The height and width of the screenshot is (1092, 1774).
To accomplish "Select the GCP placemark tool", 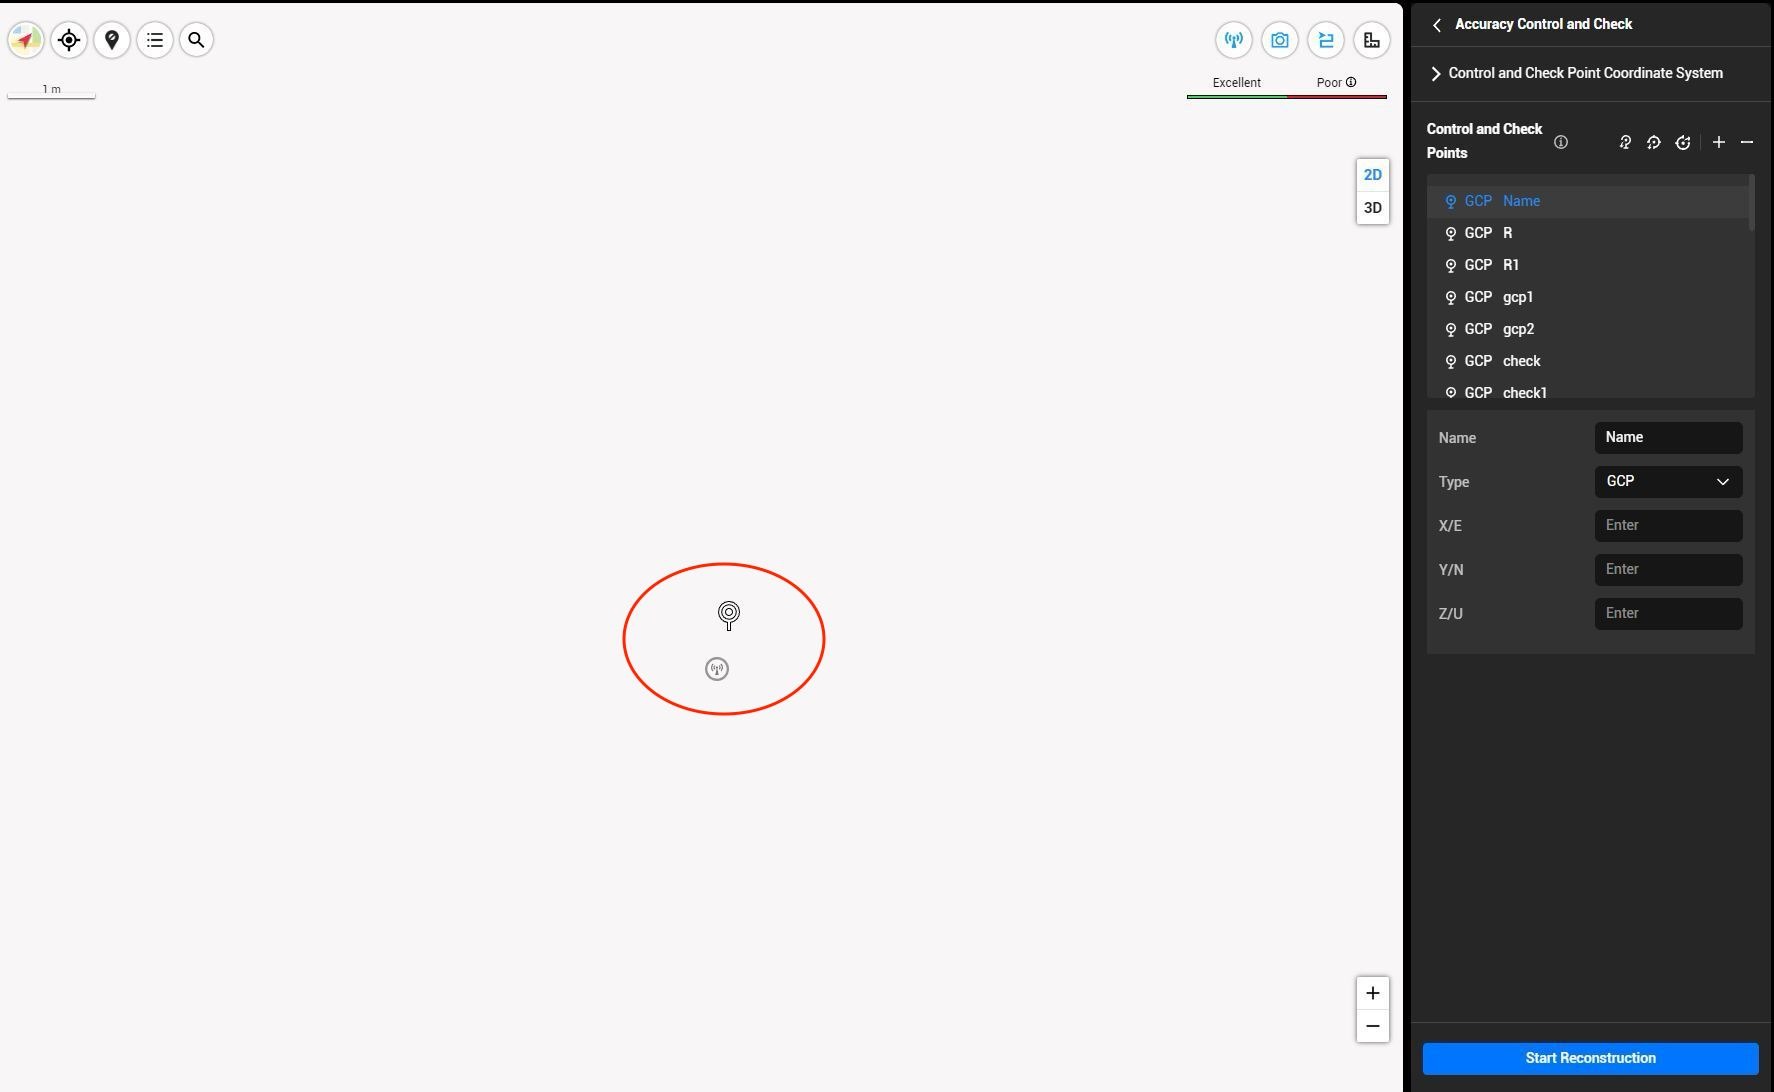I will coord(112,40).
